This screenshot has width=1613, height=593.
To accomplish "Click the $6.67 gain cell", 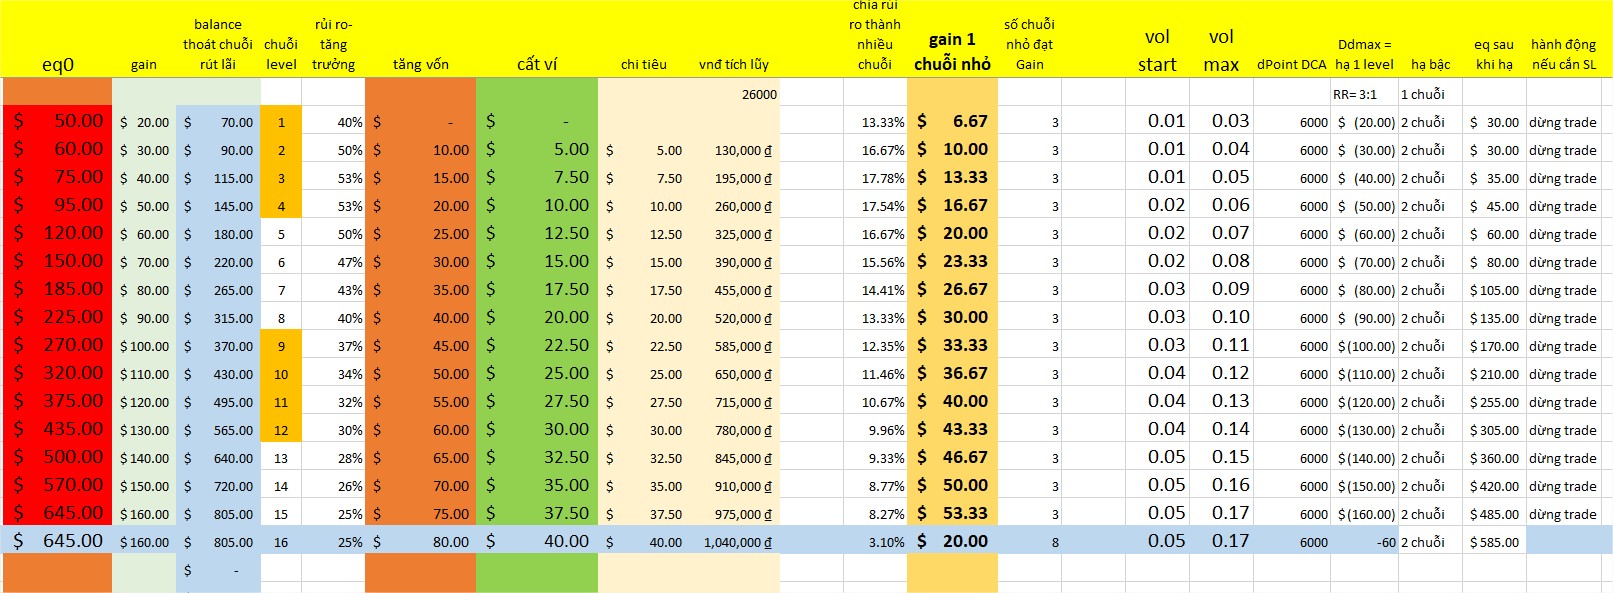I will click(952, 121).
